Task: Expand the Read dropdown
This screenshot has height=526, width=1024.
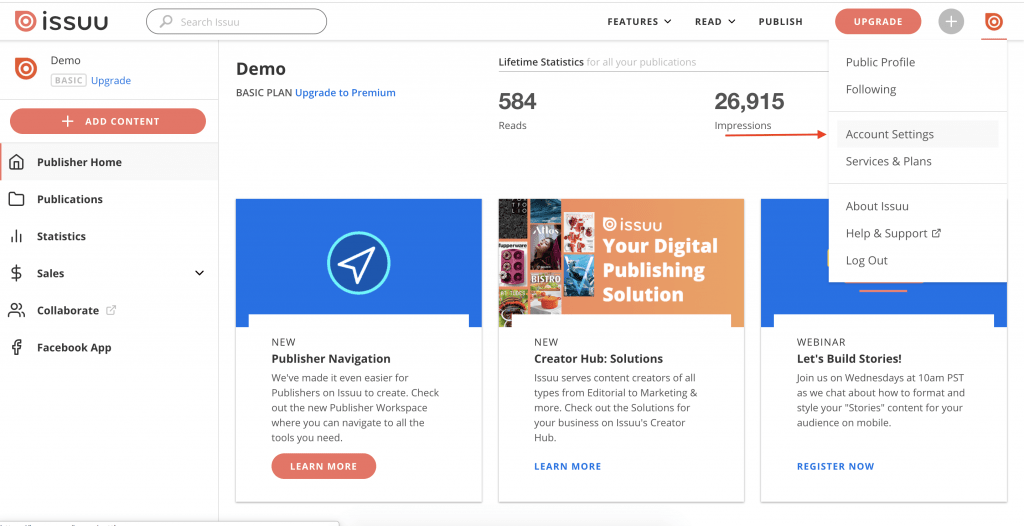Action: tap(715, 22)
